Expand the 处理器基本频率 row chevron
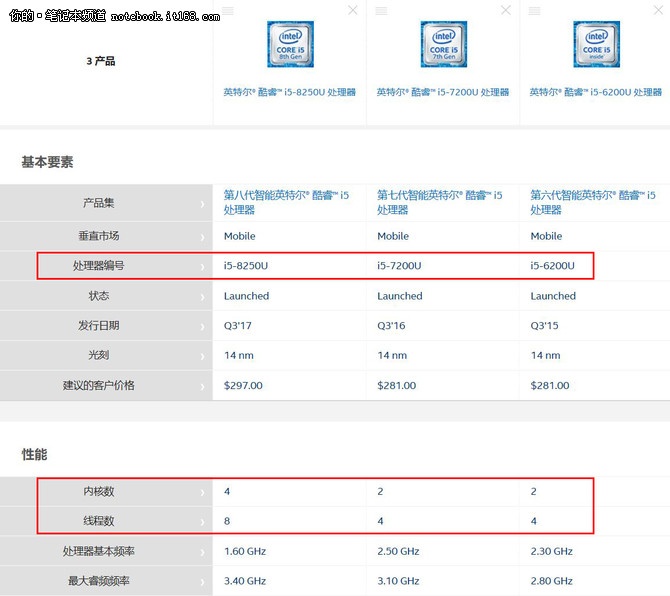The image size is (670, 596). 203,552
